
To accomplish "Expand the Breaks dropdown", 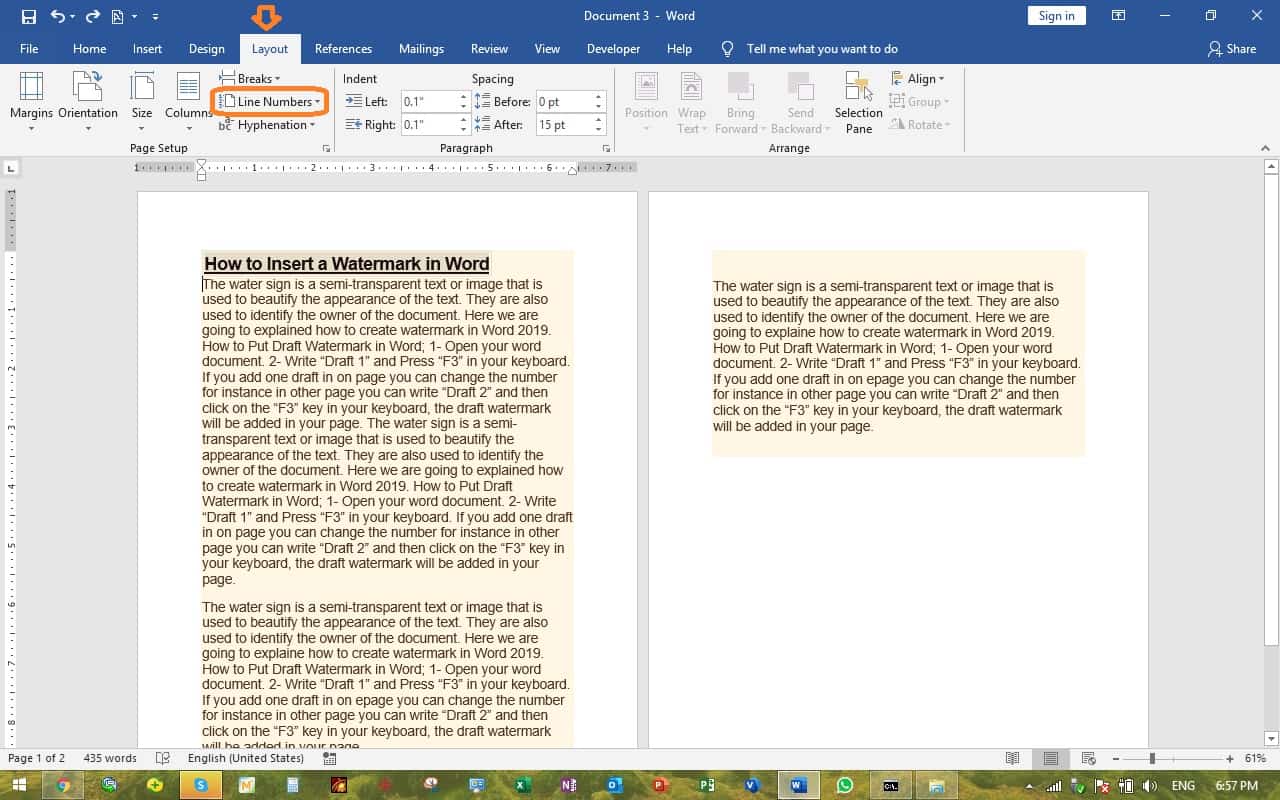I will pyautogui.click(x=251, y=78).
